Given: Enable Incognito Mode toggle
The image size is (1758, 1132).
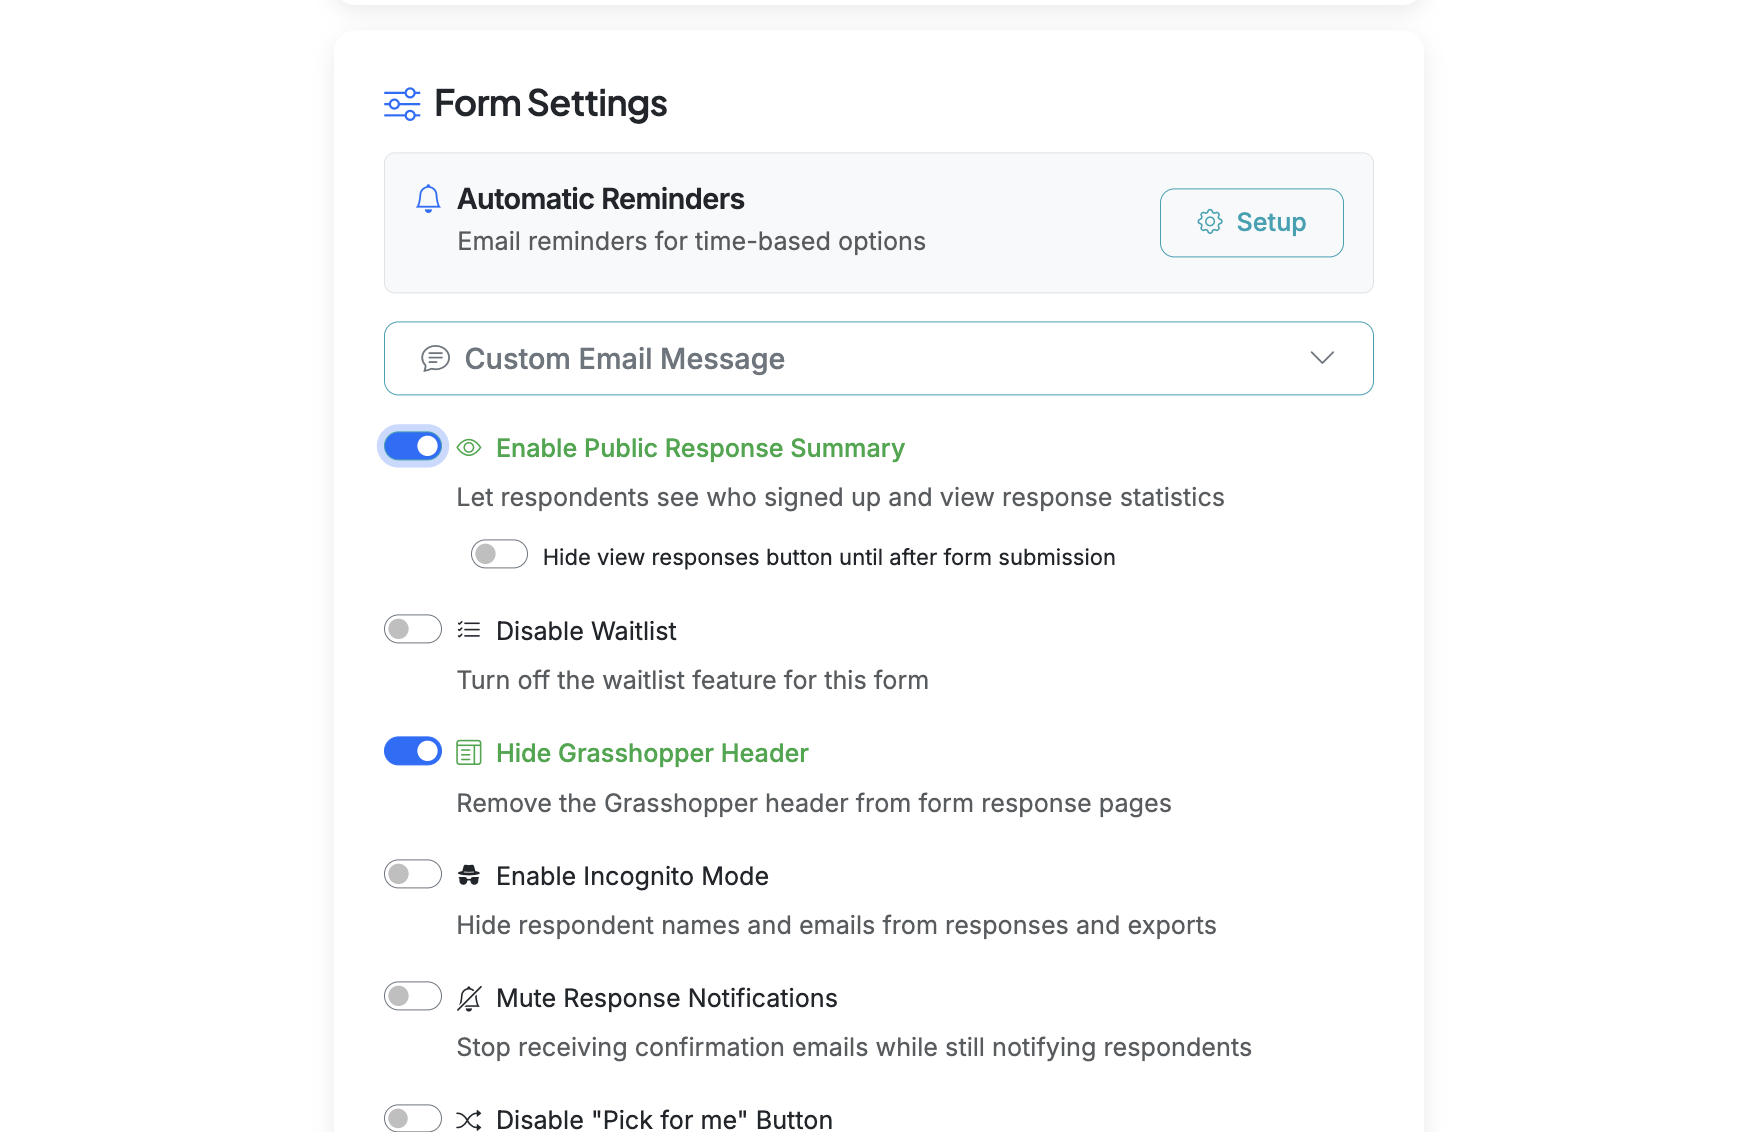Looking at the screenshot, I should click(412, 874).
